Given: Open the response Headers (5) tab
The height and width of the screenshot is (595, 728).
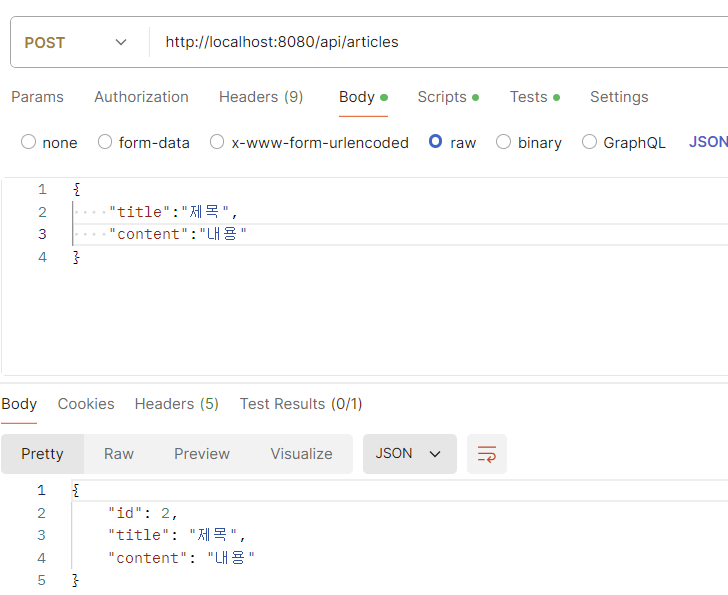Looking at the screenshot, I should 176,404.
